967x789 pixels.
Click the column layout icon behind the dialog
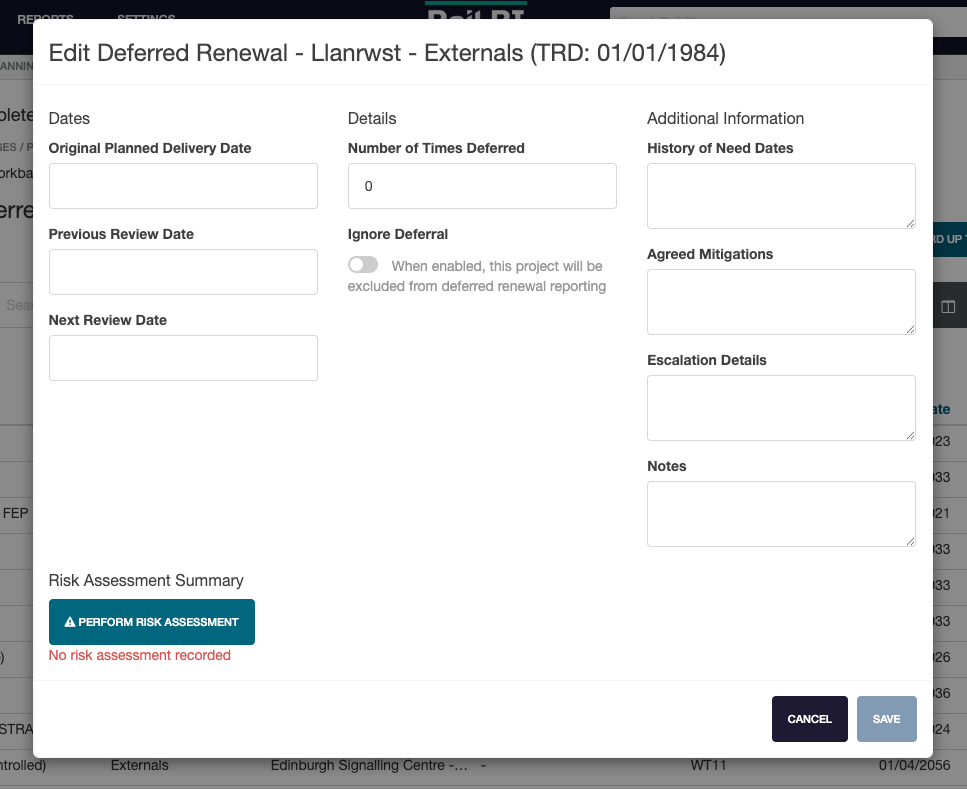(x=948, y=307)
